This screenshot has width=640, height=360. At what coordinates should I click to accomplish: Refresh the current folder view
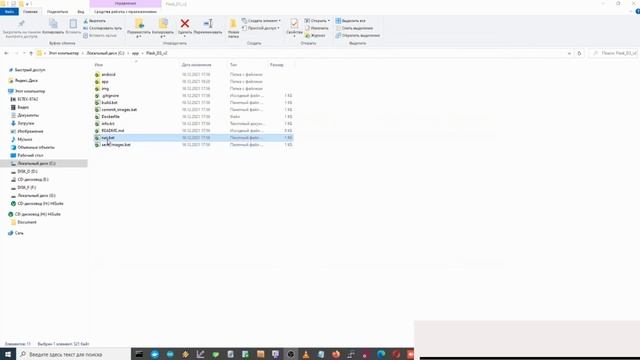click(x=579, y=53)
